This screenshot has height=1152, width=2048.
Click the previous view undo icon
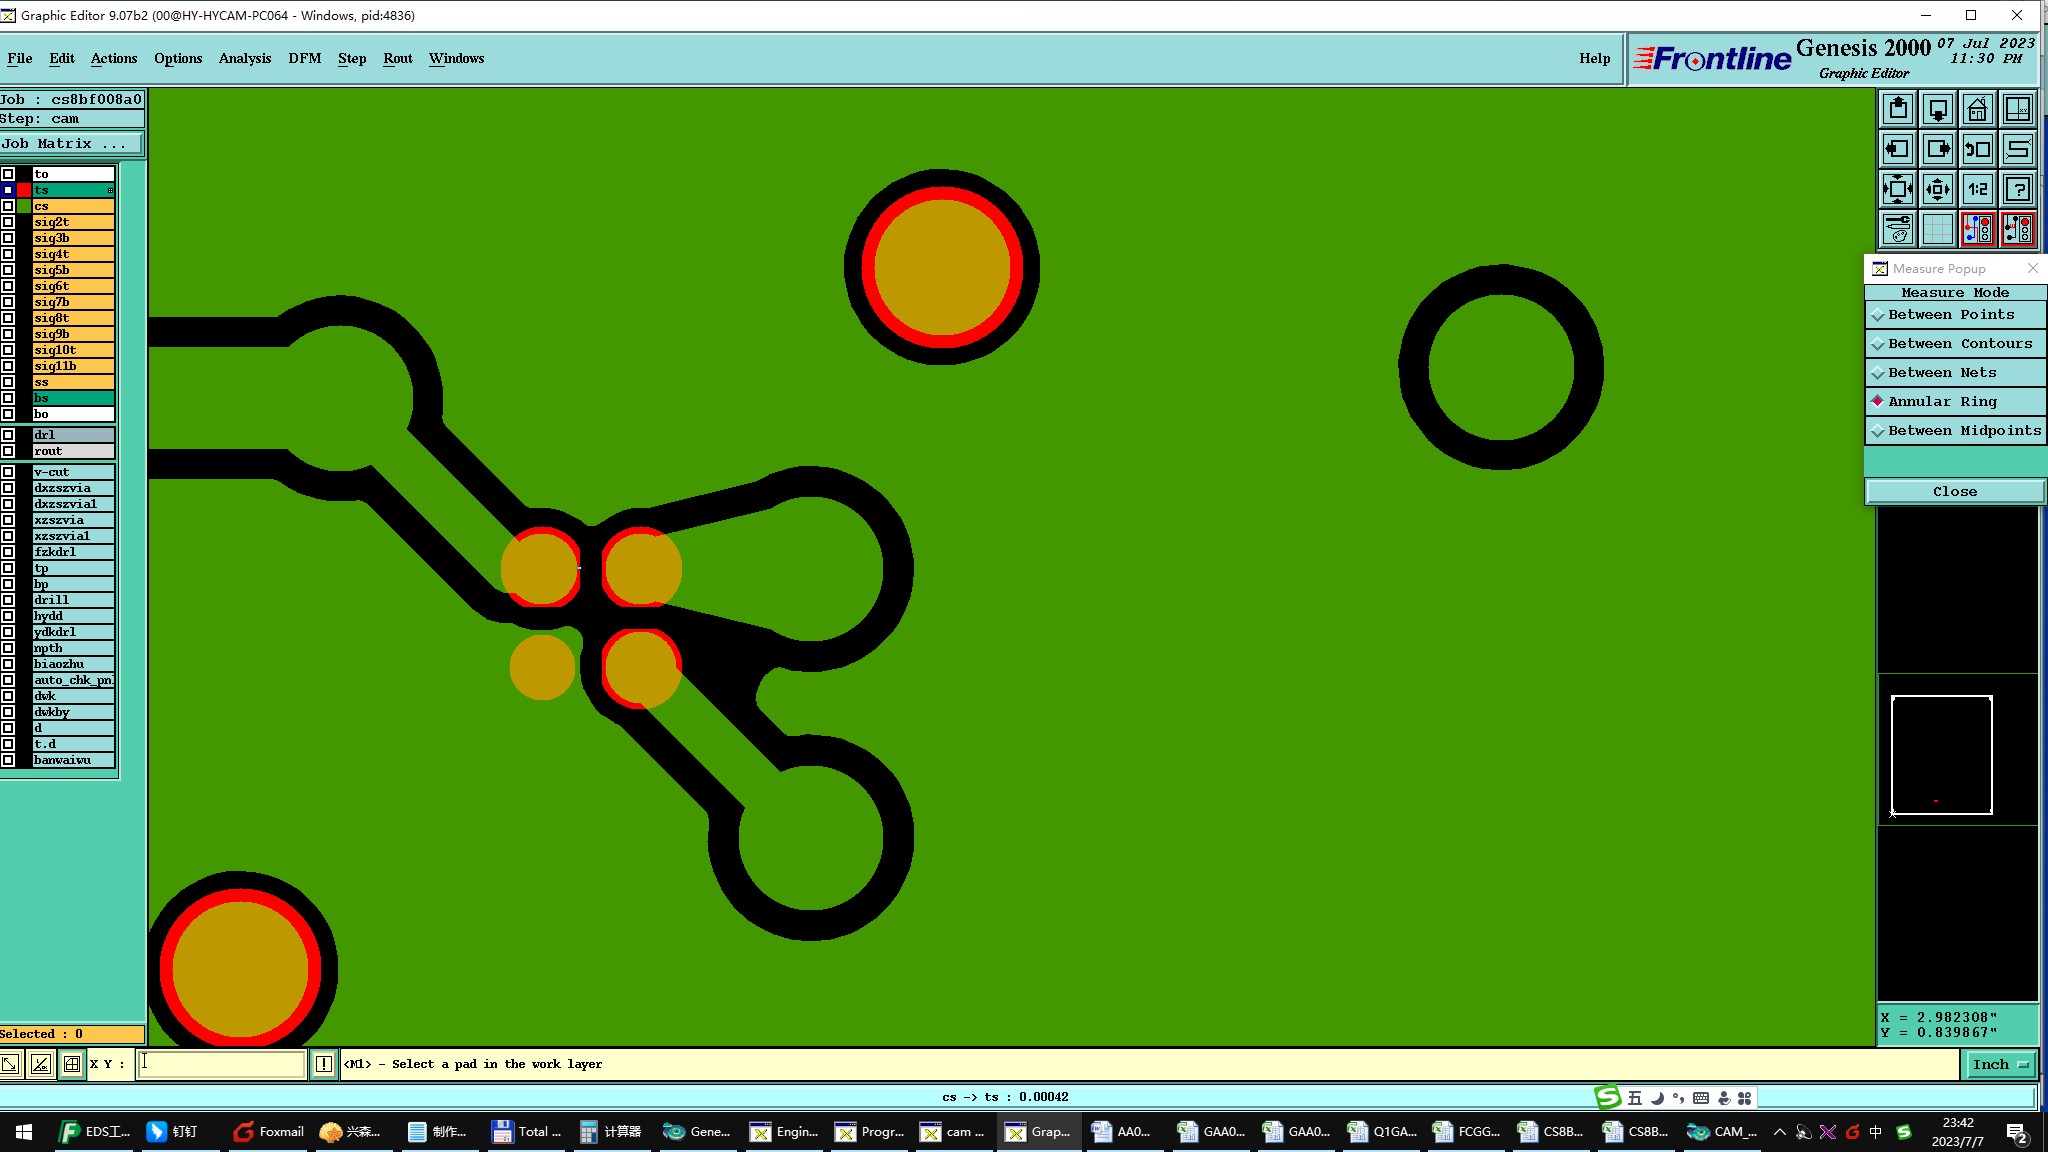[1977, 149]
